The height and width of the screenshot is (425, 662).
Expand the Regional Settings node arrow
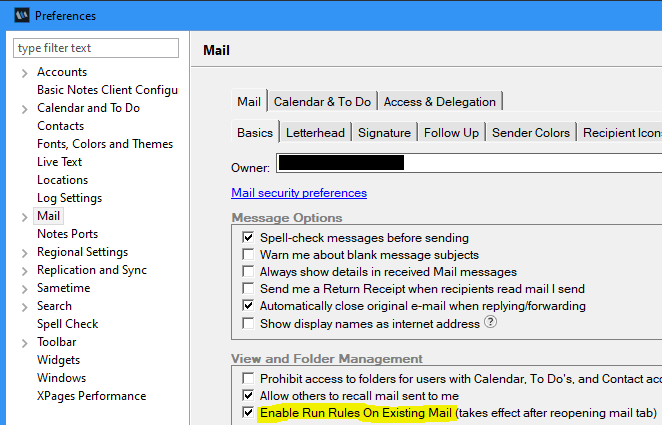[x=23, y=252]
